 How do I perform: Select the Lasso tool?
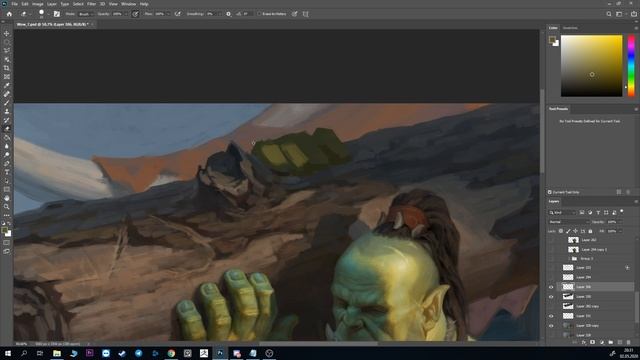tap(7, 51)
